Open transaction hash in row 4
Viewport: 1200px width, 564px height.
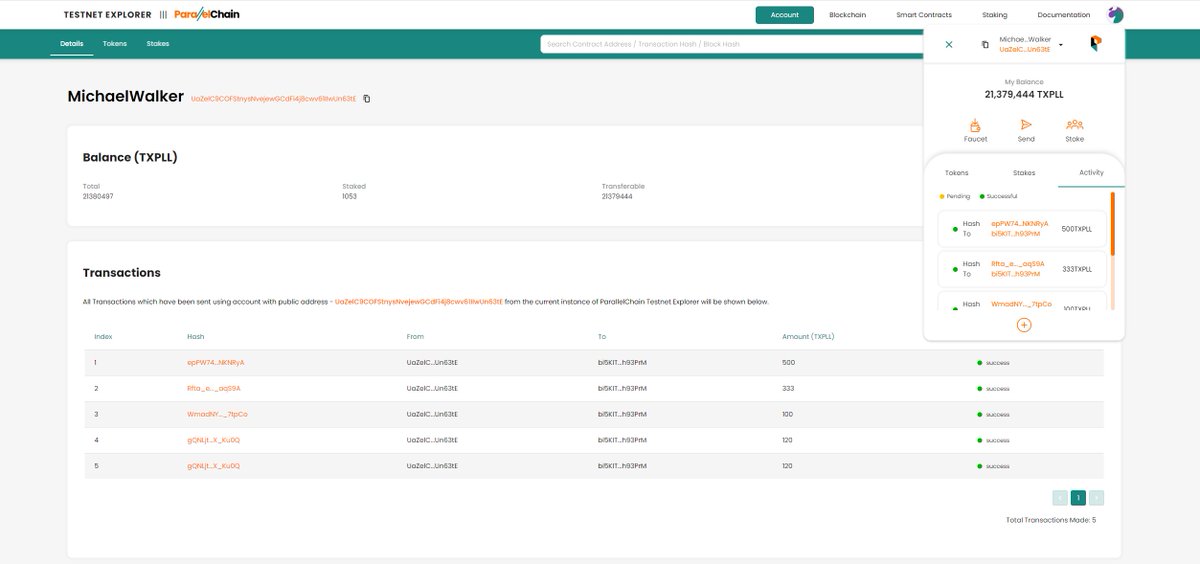tap(214, 440)
